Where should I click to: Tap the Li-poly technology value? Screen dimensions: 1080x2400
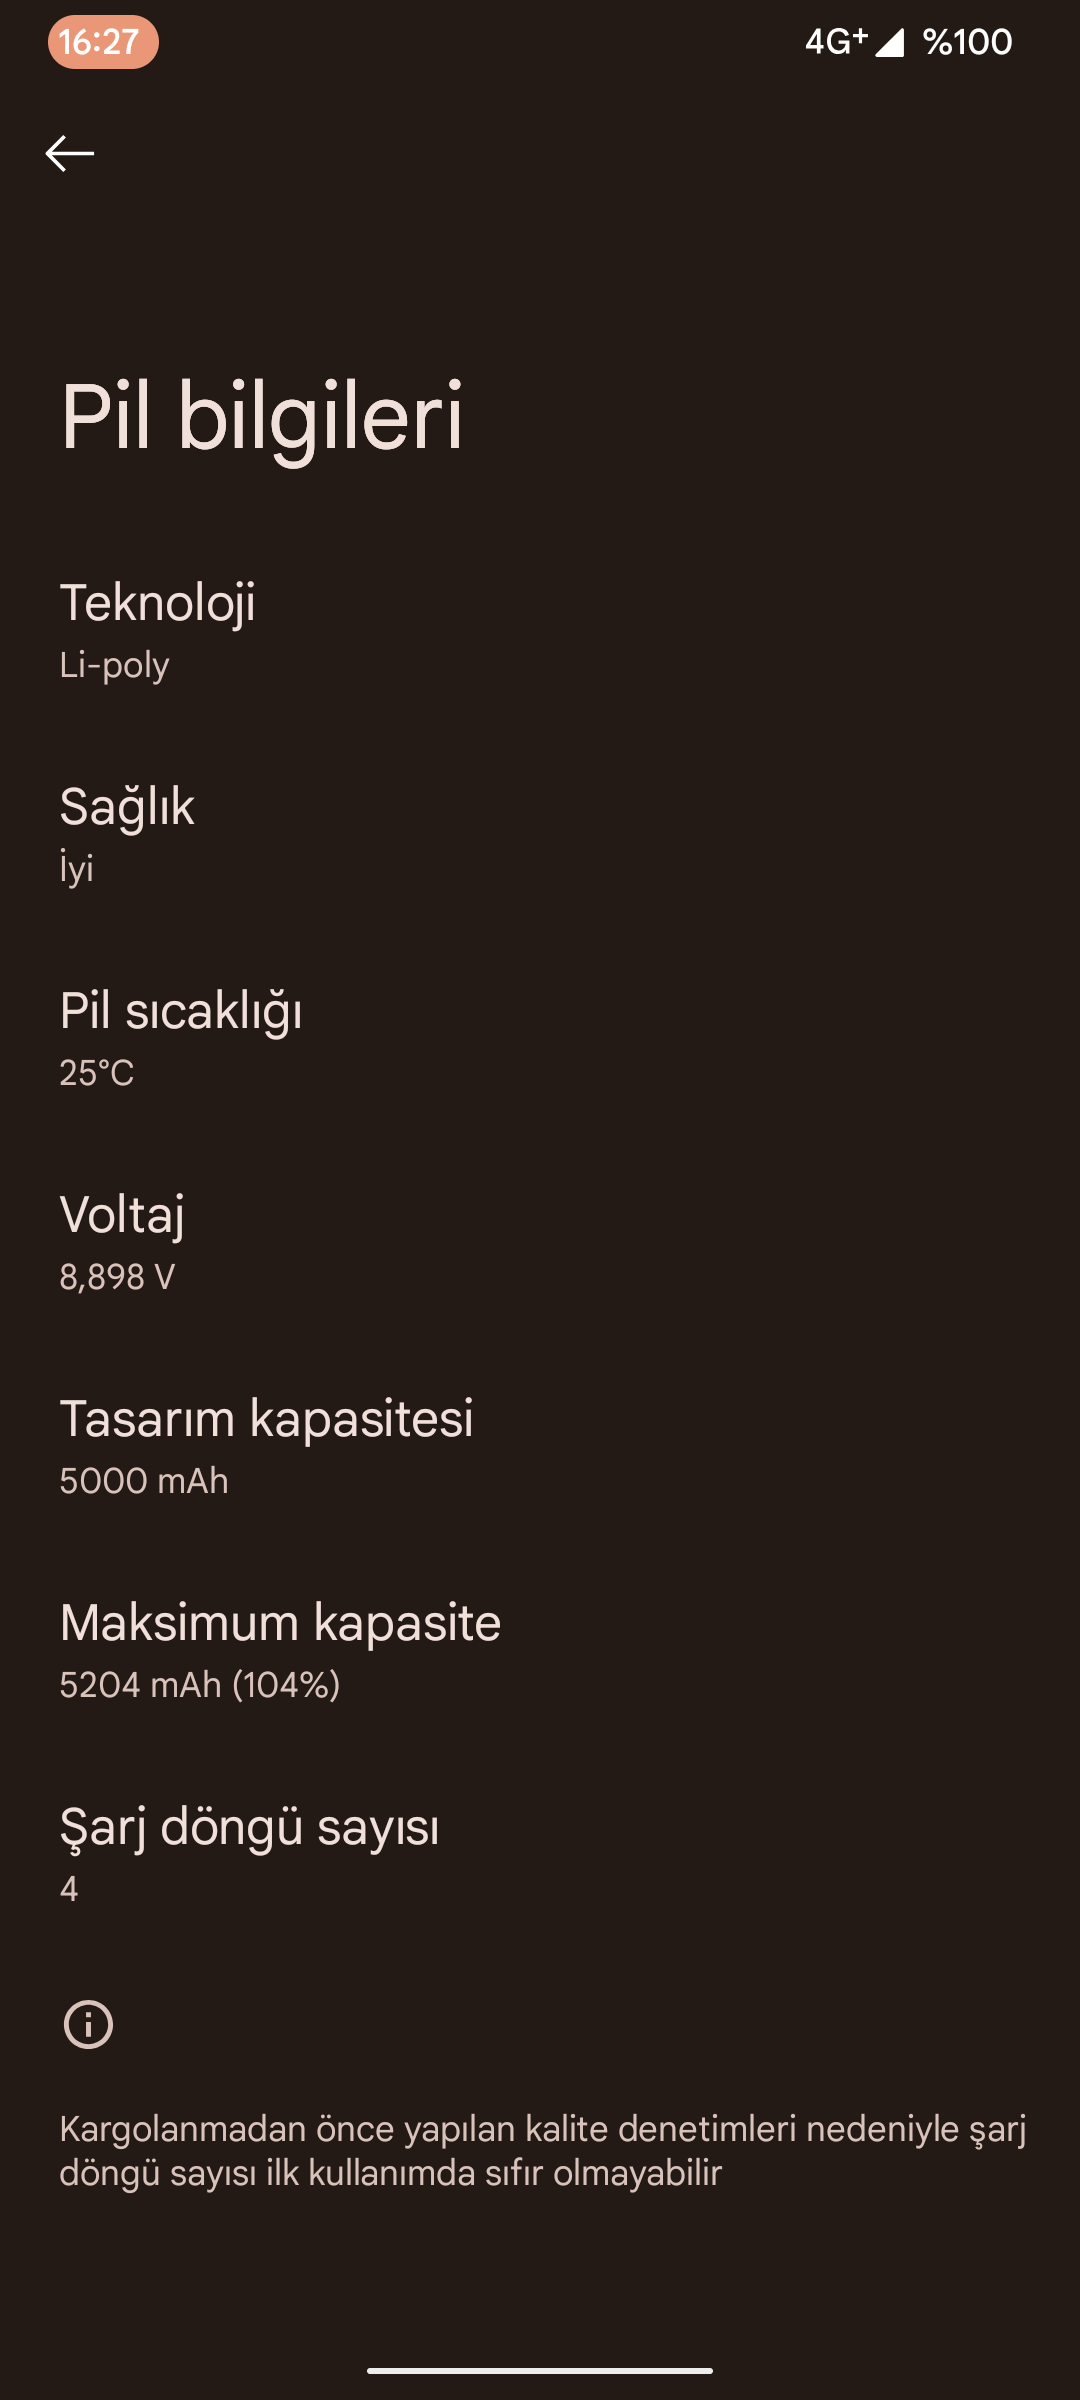coord(114,665)
